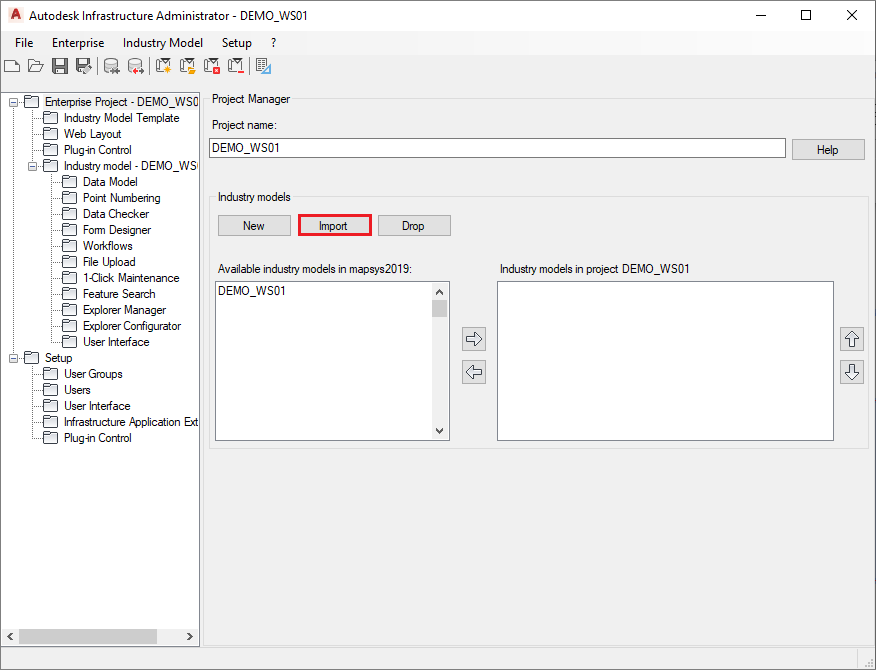
Task: Select the Setup node in the tree
Action: tap(58, 358)
